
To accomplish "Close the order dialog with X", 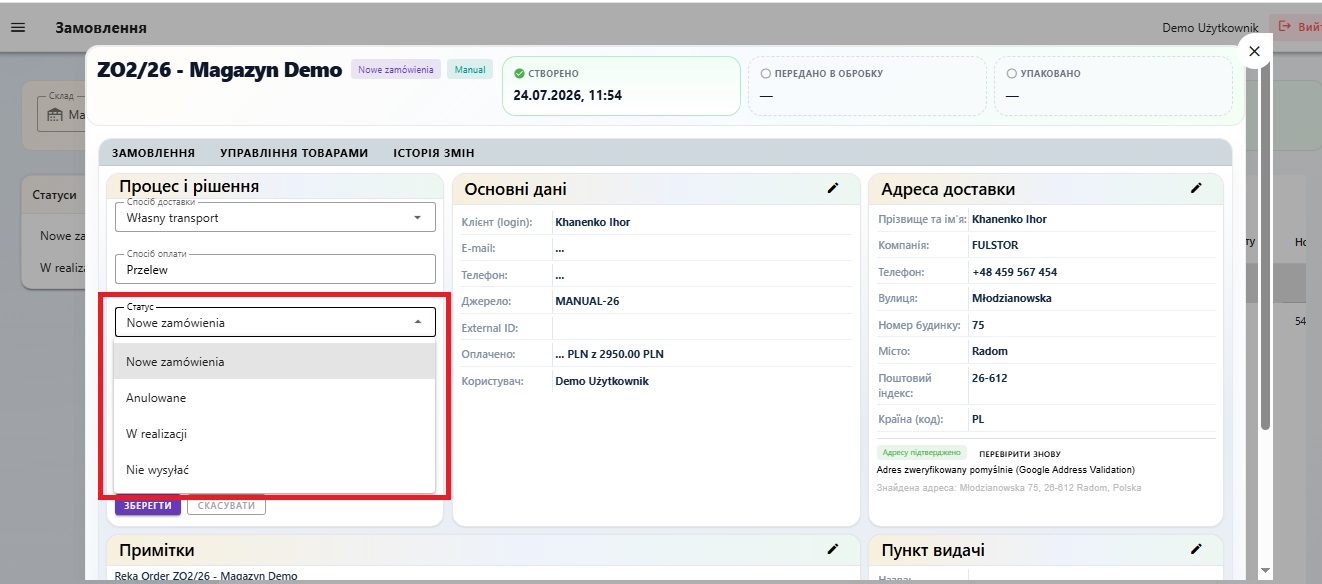I will [1254, 51].
